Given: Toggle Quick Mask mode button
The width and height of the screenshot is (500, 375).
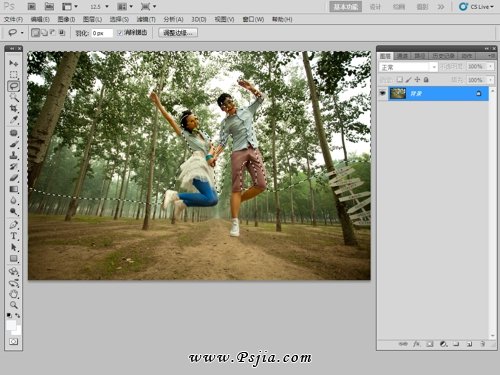Looking at the screenshot, I should coord(14,341).
